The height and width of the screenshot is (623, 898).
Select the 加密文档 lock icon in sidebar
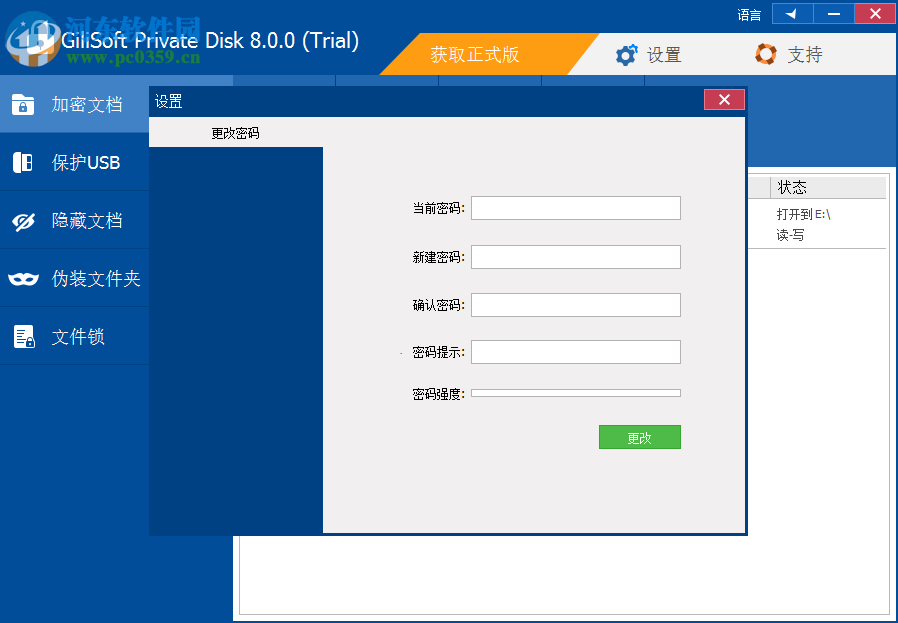coord(23,104)
